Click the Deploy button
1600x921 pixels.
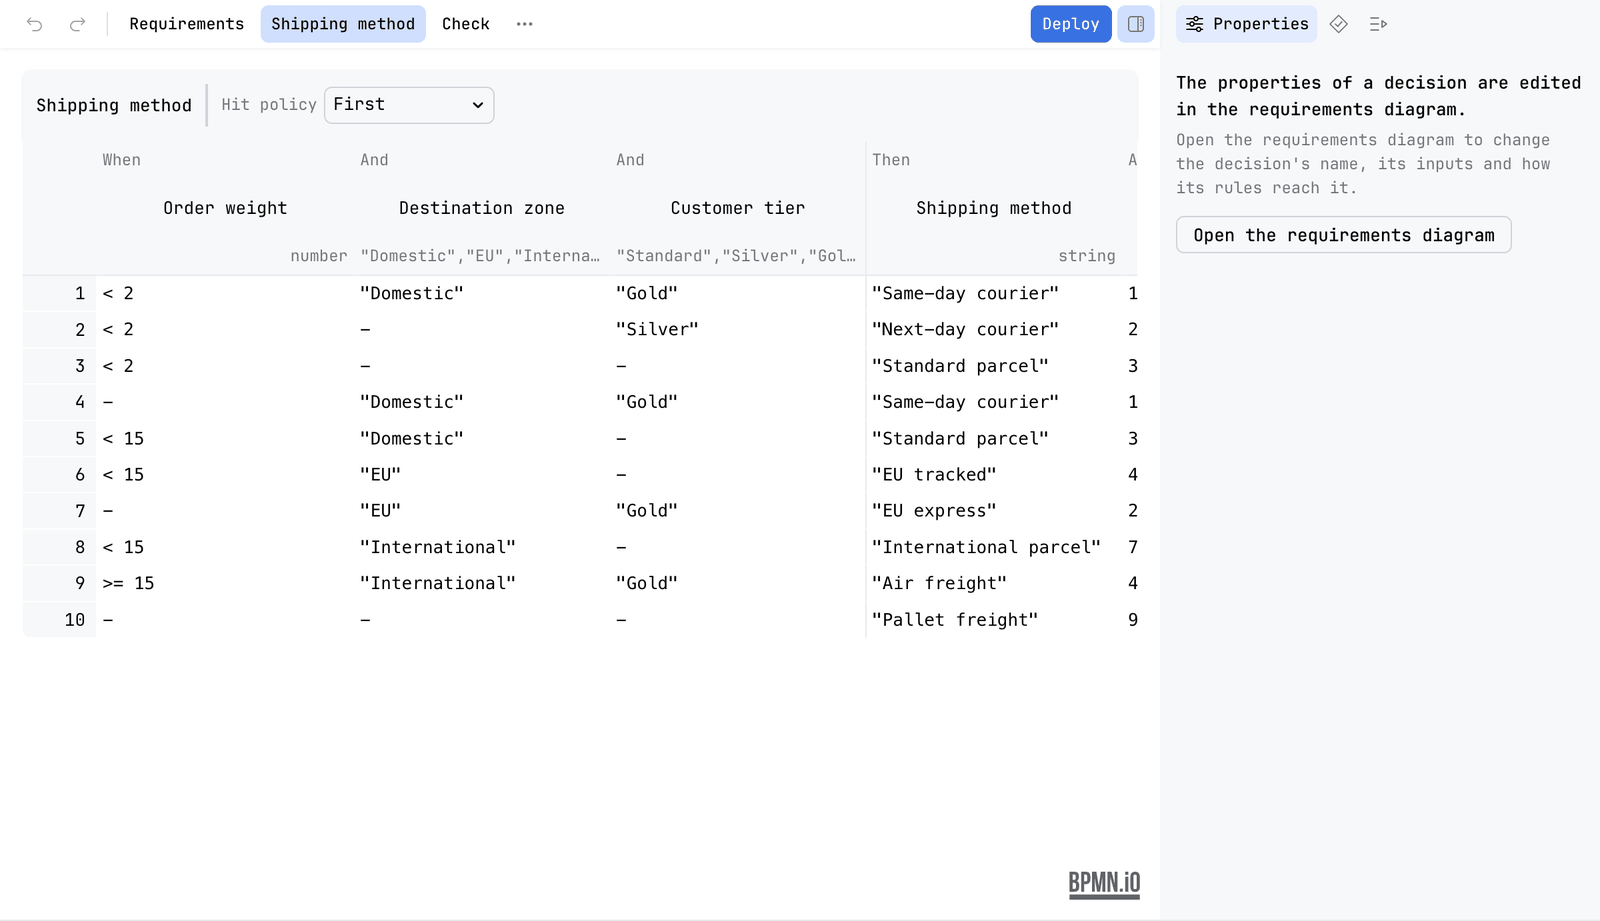[1071, 24]
